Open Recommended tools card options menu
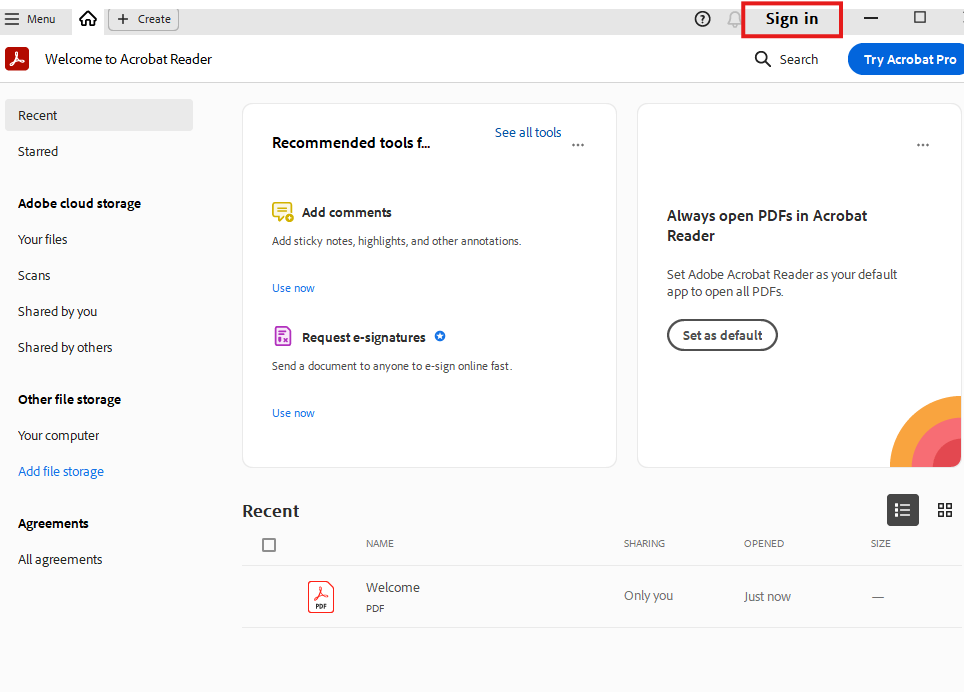 coord(578,145)
